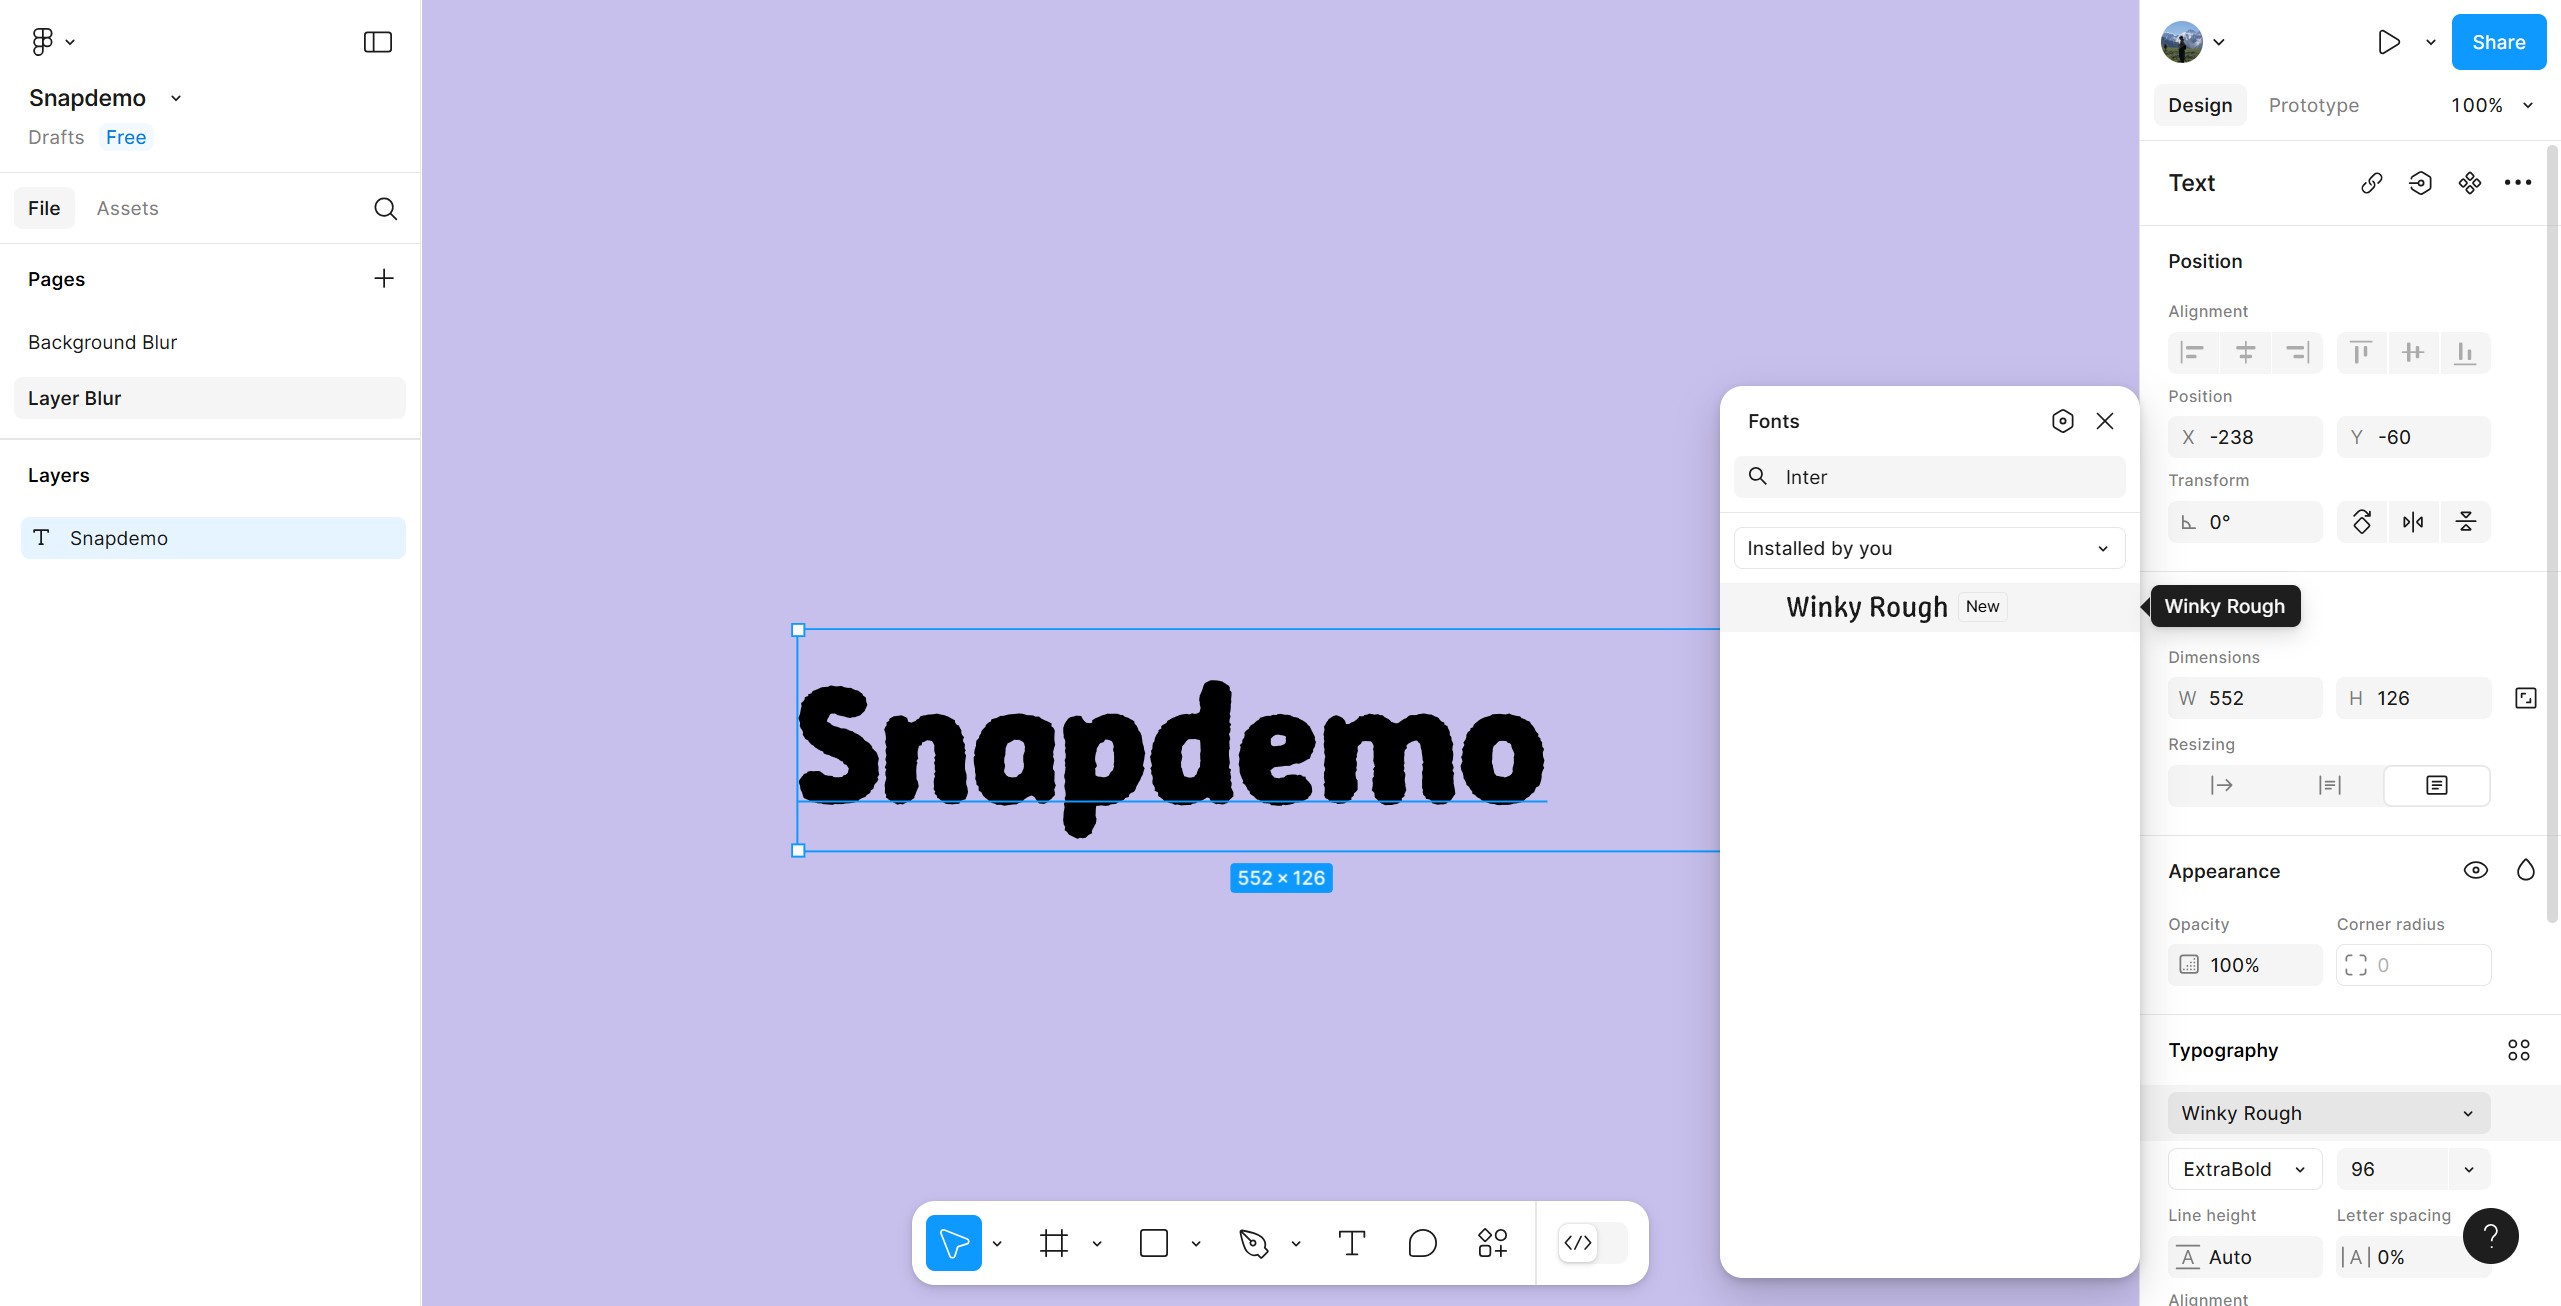Toggle Dev Mode switch
The height and width of the screenshot is (1306, 2561).
[x=1593, y=1243]
